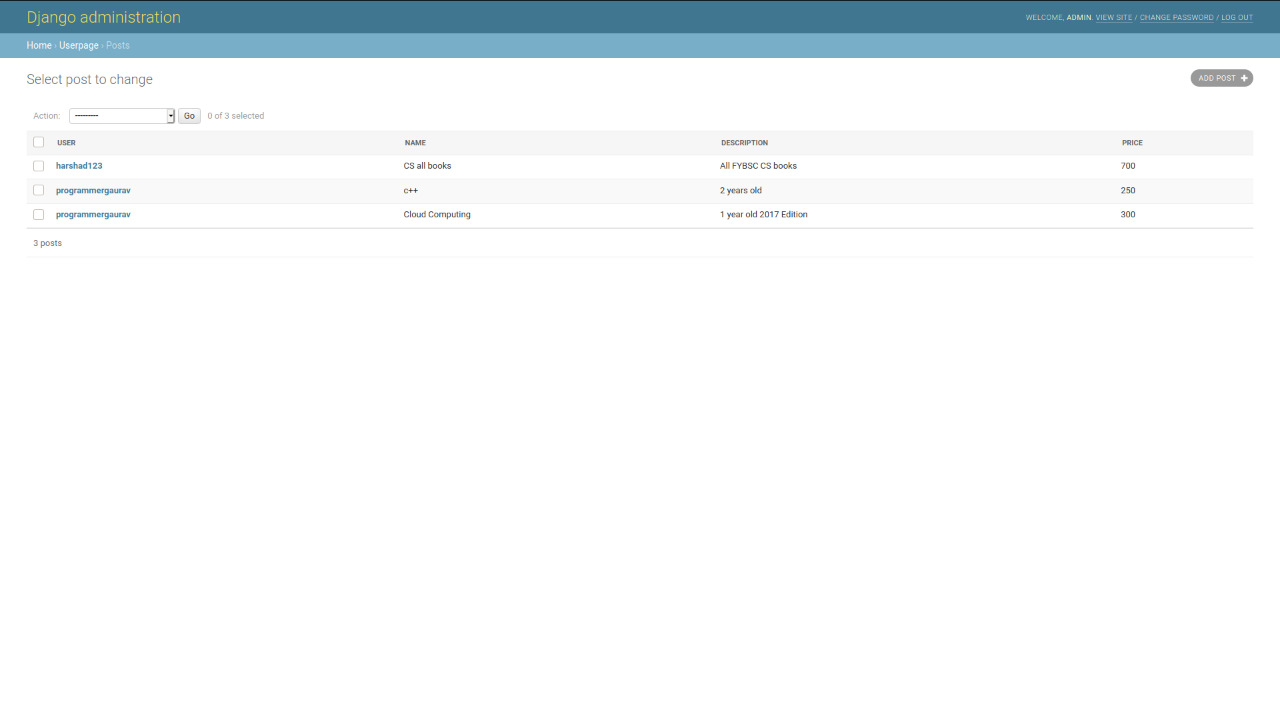Screen dimensions: 1280x720
Task: Open the Action dropdown menu
Action: tap(122, 116)
